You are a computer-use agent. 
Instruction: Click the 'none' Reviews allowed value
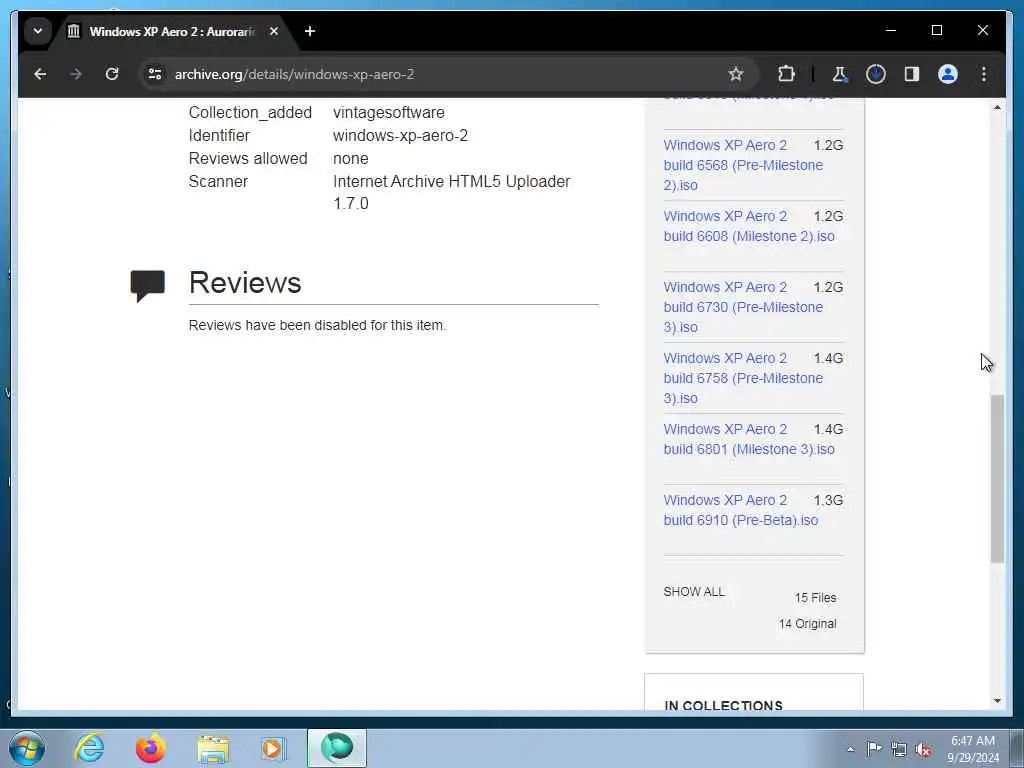coord(351,159)
